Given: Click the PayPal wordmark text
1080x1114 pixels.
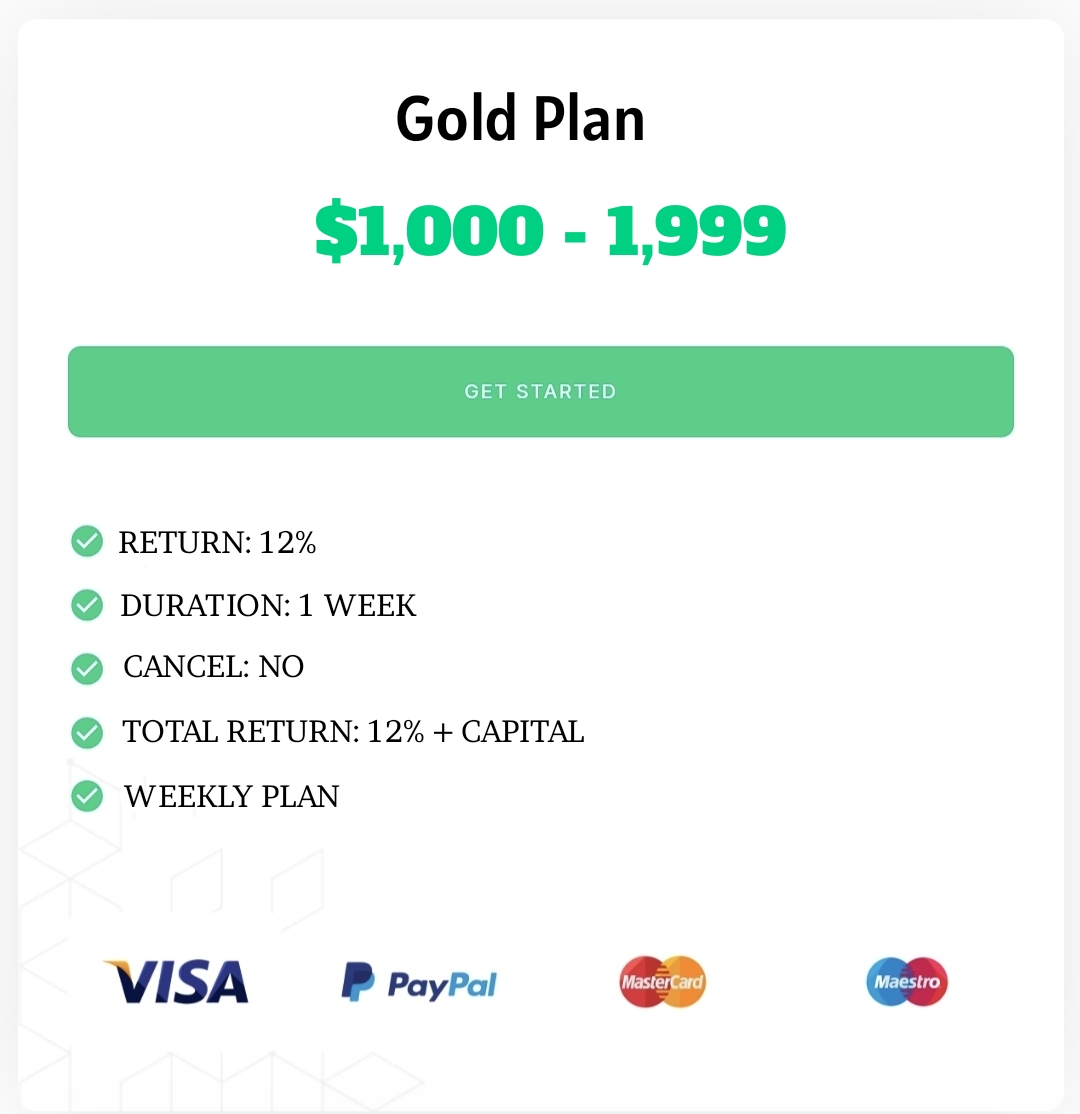Looking at the screenshot, I should pyautogui.click(x=442, y=985).
